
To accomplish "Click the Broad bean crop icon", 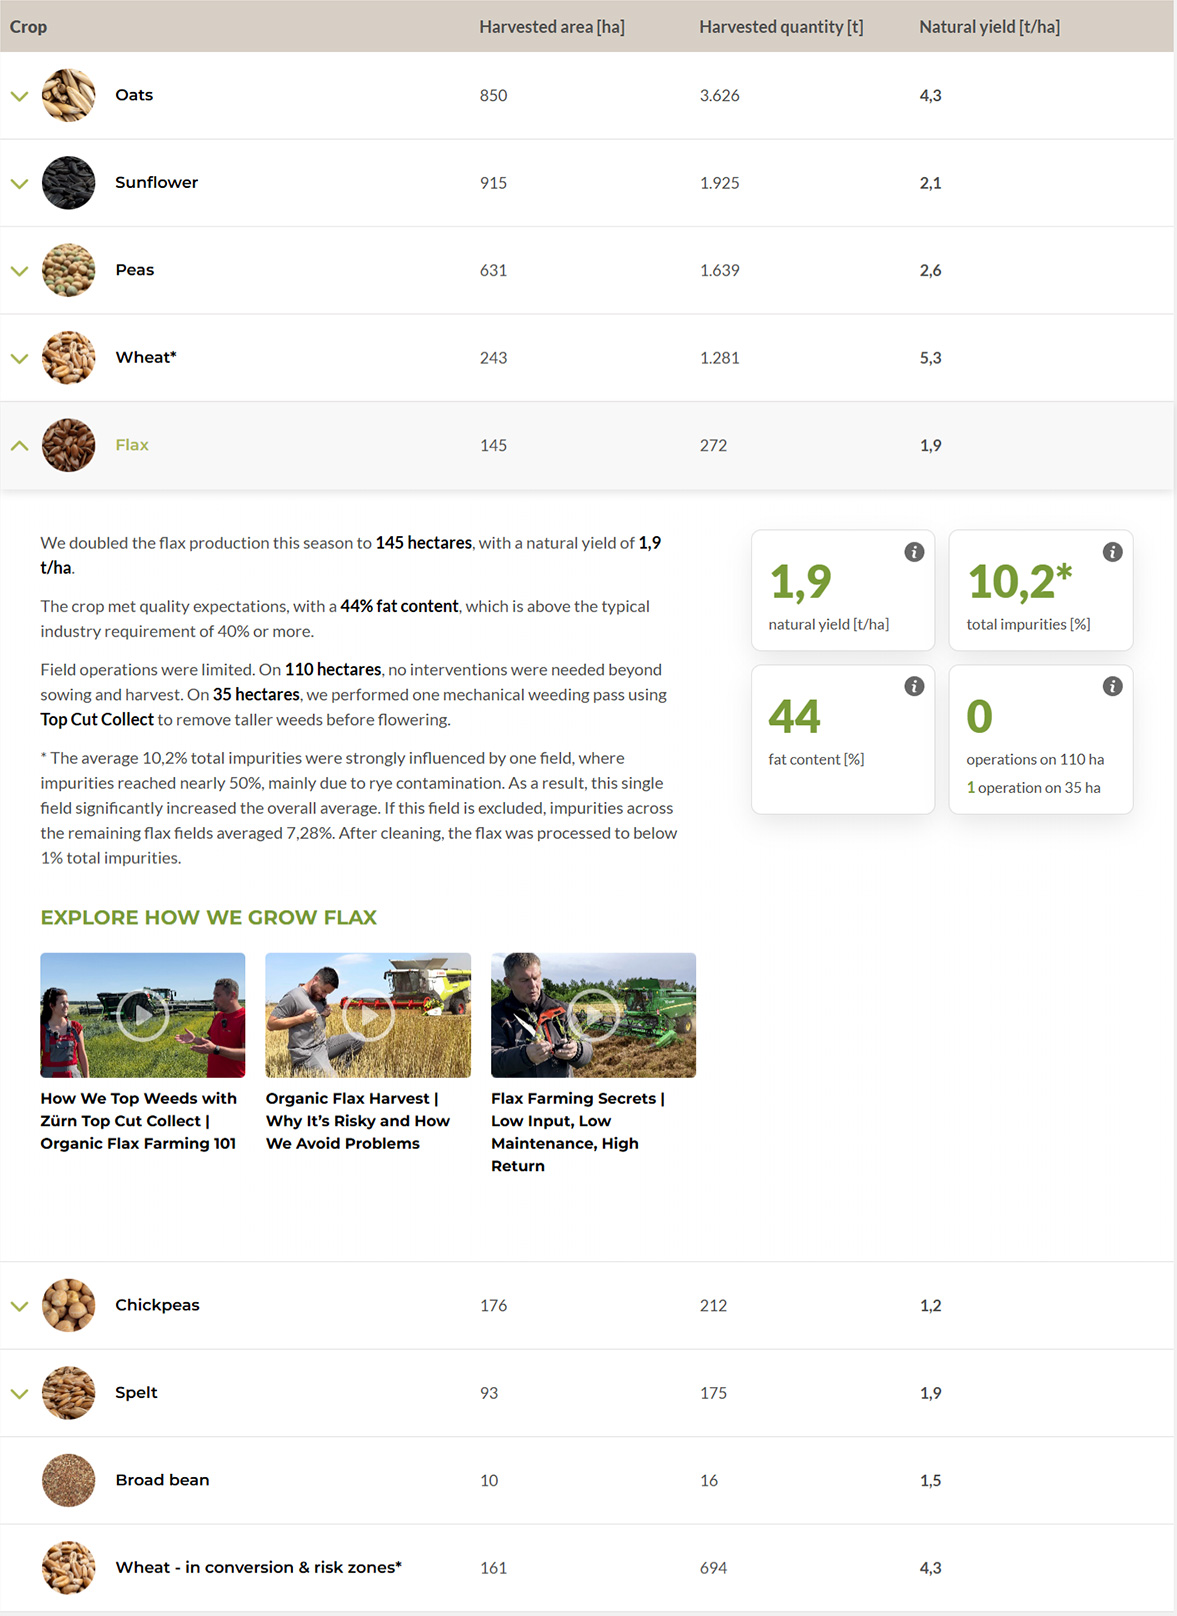I will click(68, 1480).
